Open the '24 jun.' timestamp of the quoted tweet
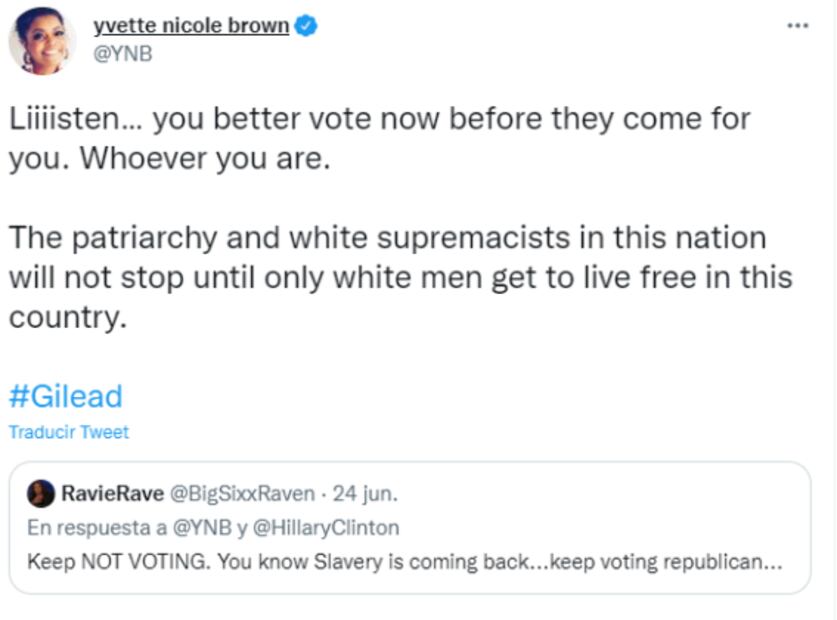837x620 pixels. (365, 493)
